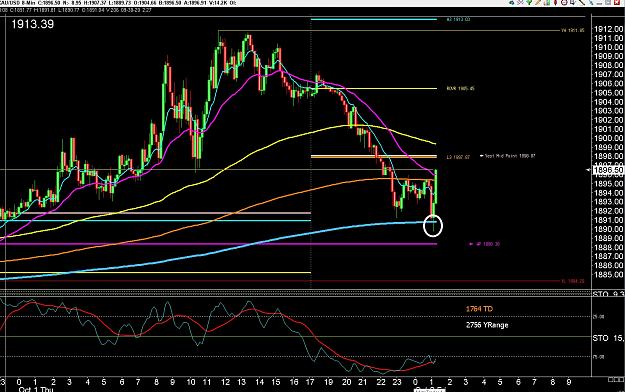This screenshot has height=392, width=625.
Task: Click the 1890.00 price axis label
Action: click(608, 229)
